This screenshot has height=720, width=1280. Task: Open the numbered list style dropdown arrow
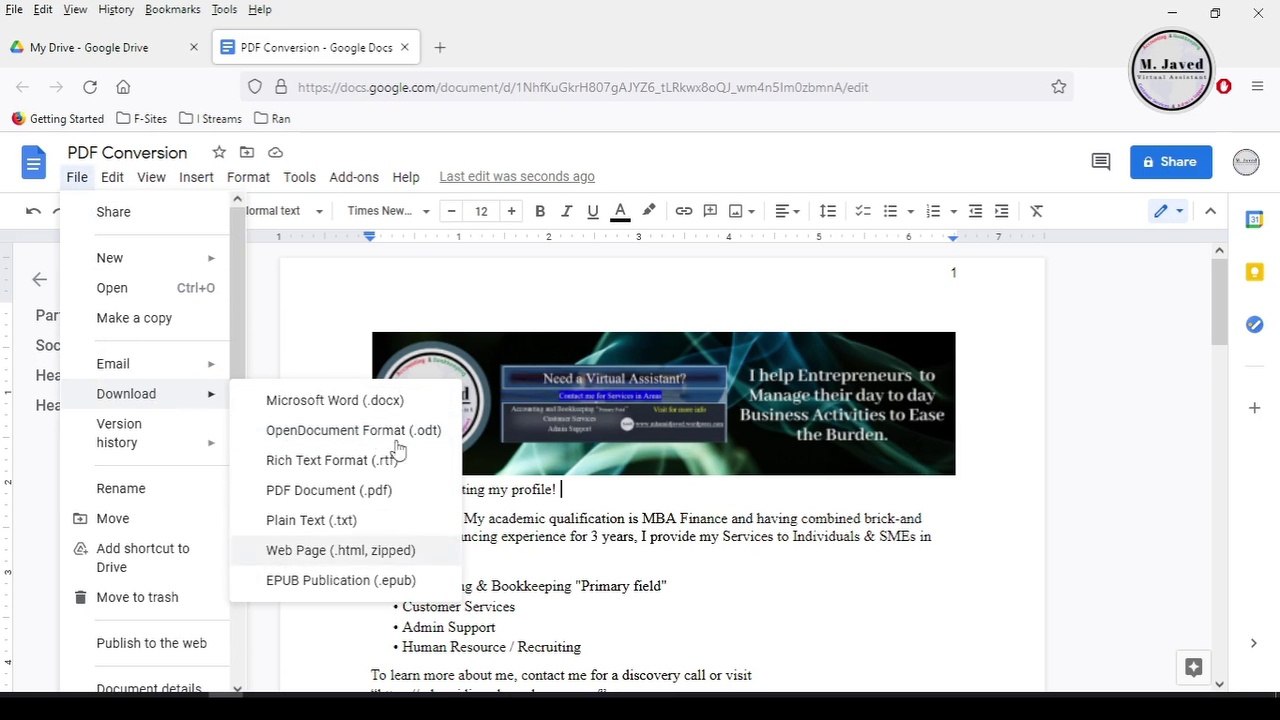click(953, 212)
